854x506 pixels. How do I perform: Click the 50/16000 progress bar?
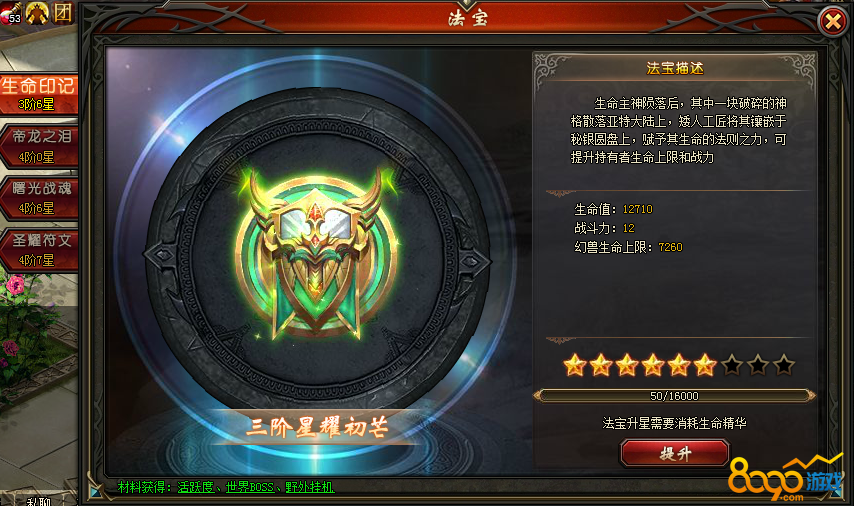pyautogui.click(x=674, y=396)
